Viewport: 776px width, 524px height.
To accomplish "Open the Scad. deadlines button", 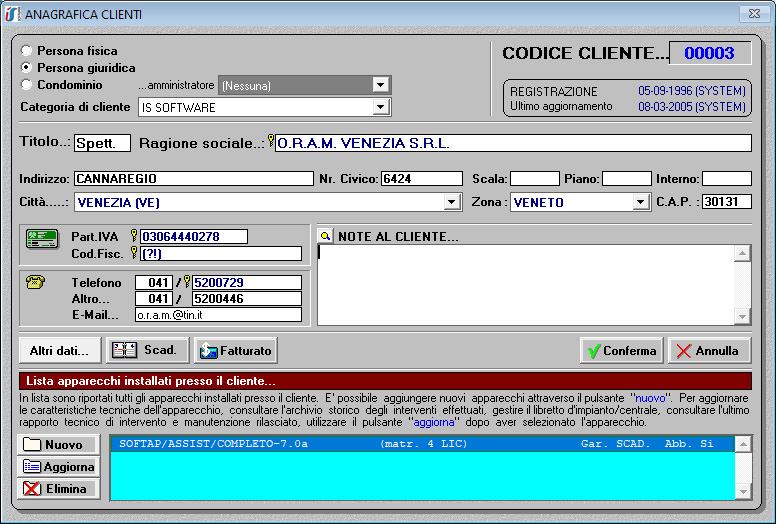I will point(147,350).
